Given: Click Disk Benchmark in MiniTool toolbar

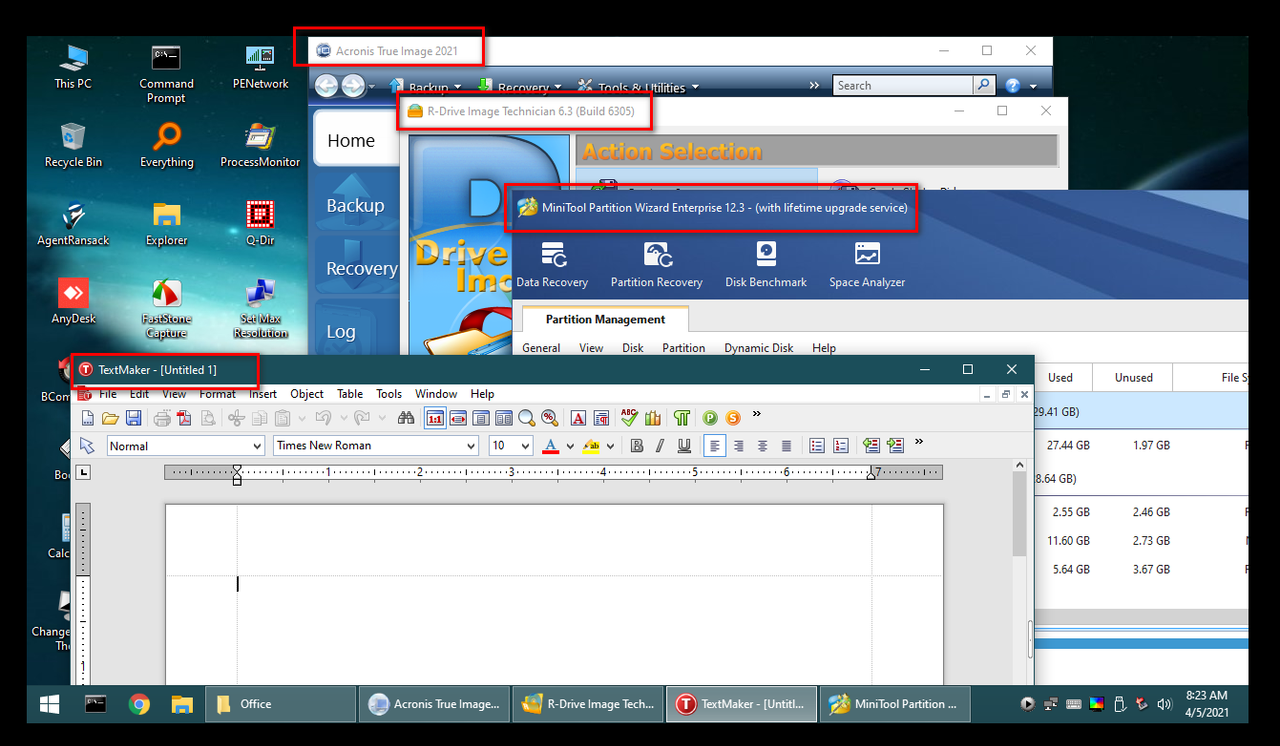Looking at the screenshot, I should [766, 265].
